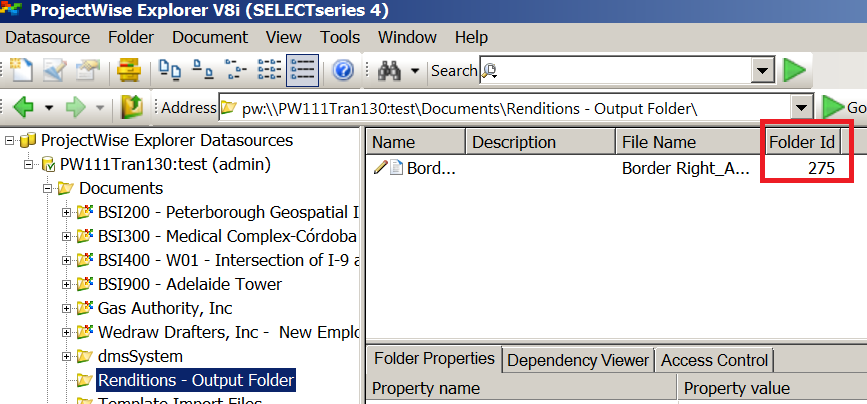Open the Address bar dropdown arrow

(801, 108)
